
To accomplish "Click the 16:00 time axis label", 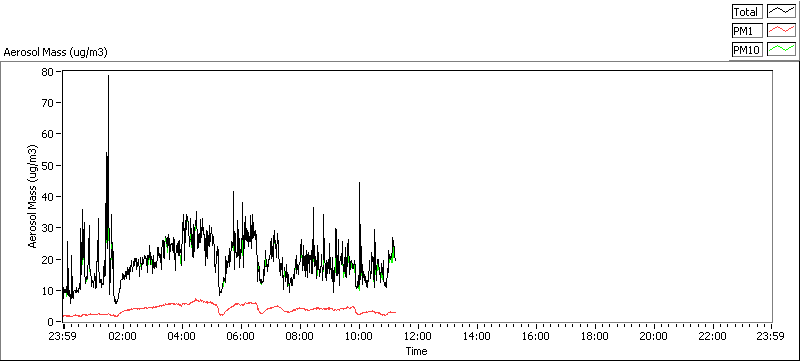I will coord(536,336).
